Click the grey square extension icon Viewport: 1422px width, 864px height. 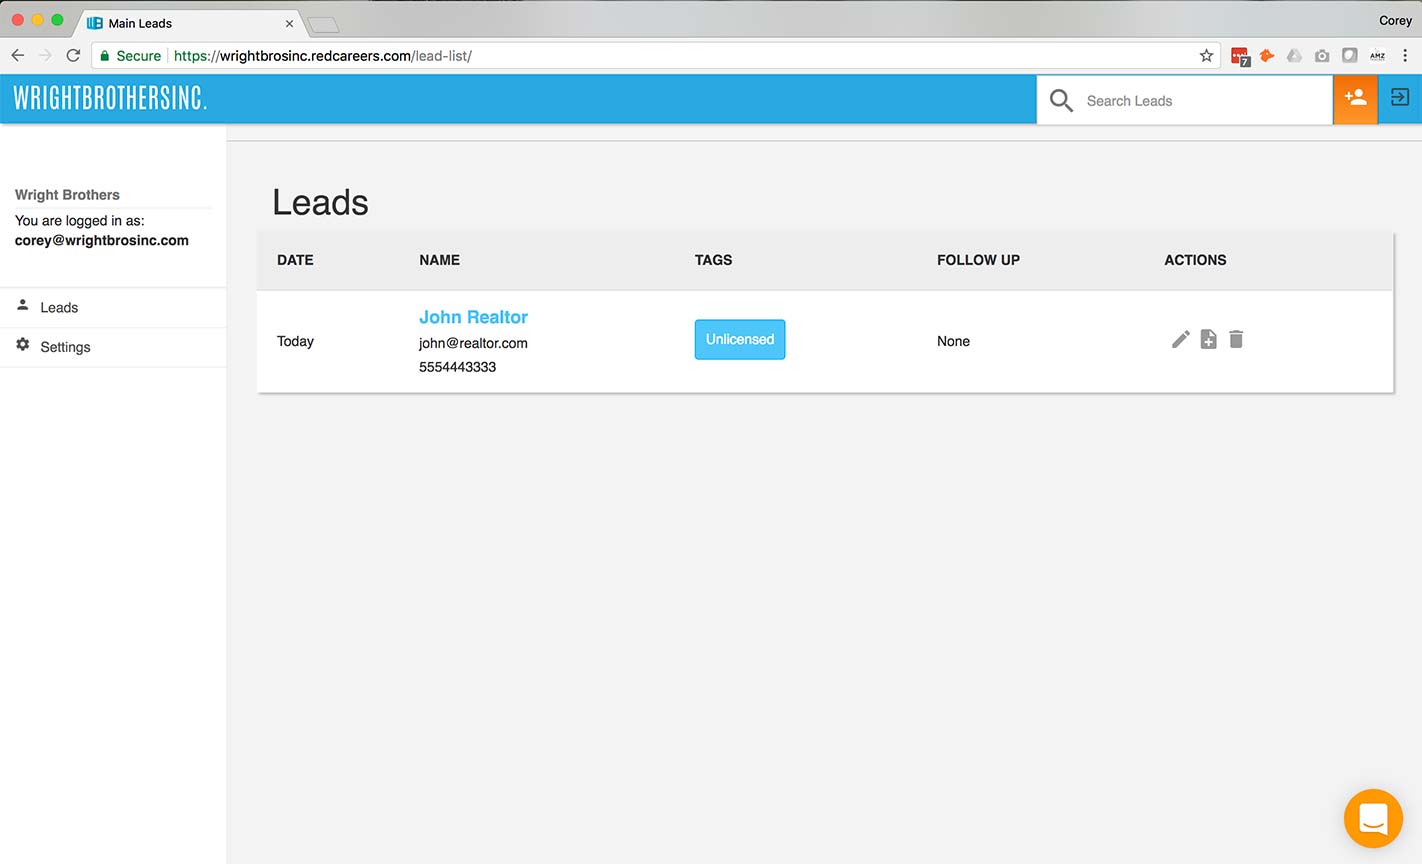(1350, 56)
